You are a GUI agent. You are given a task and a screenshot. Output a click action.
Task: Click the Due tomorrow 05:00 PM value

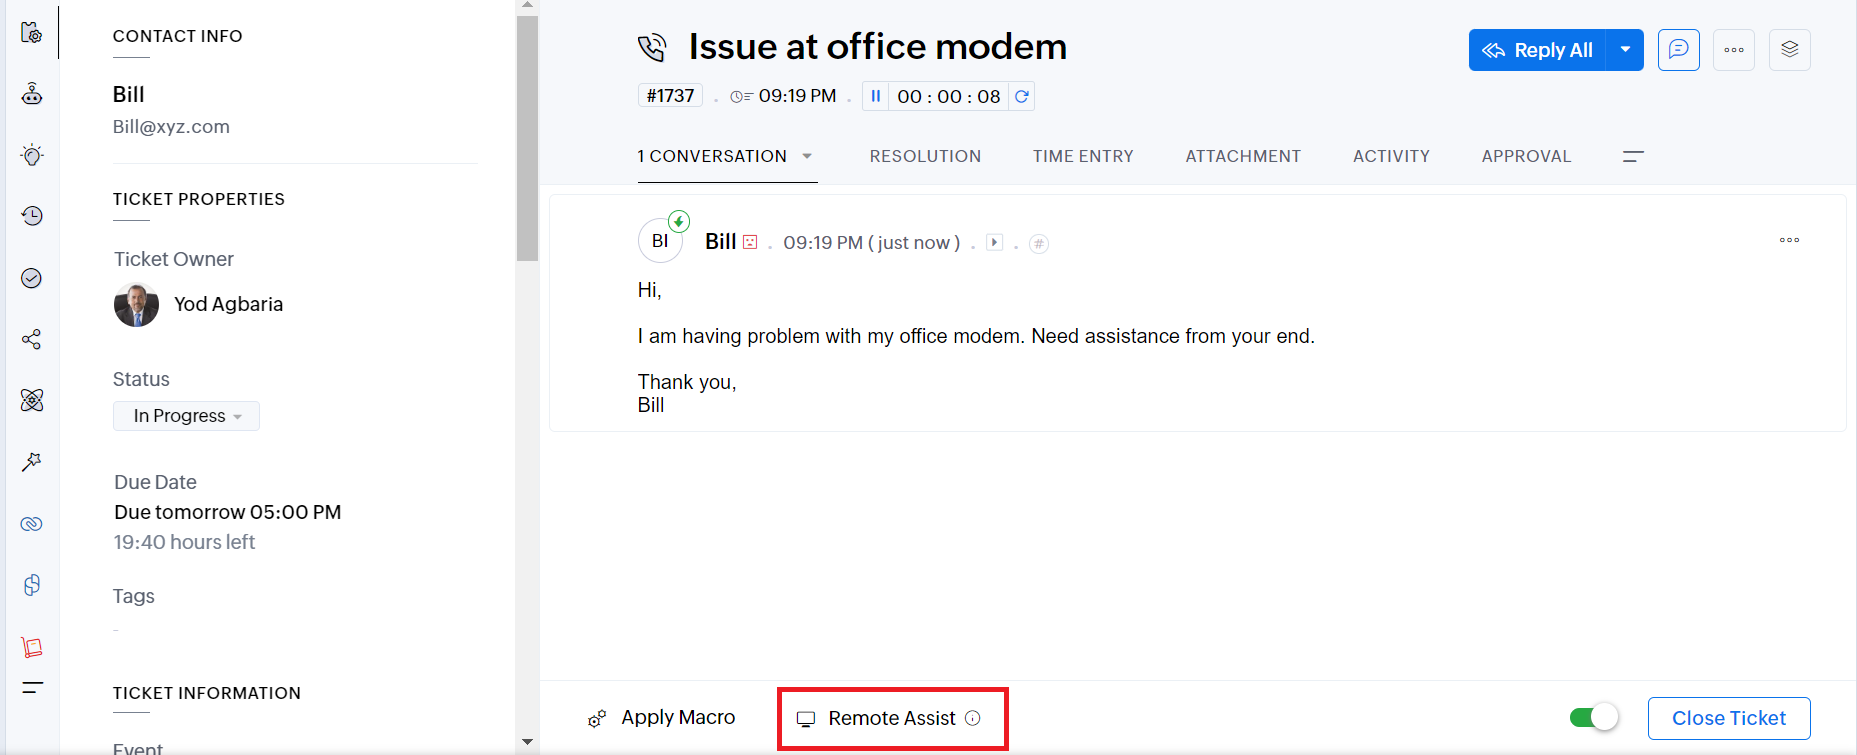[228, 512]
